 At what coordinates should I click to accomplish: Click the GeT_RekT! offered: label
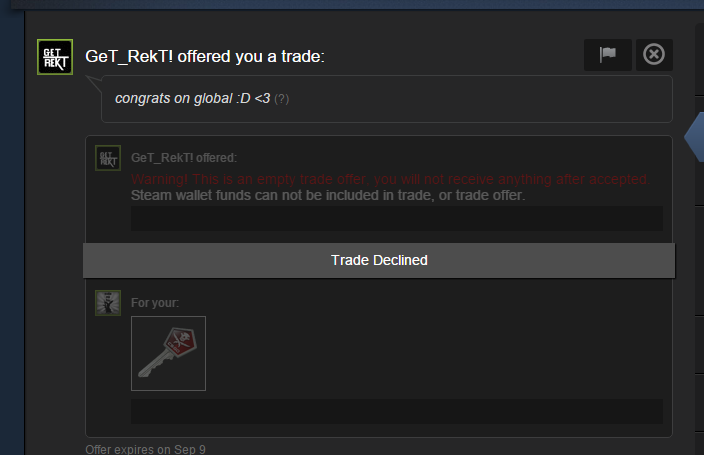click(184, 158)
